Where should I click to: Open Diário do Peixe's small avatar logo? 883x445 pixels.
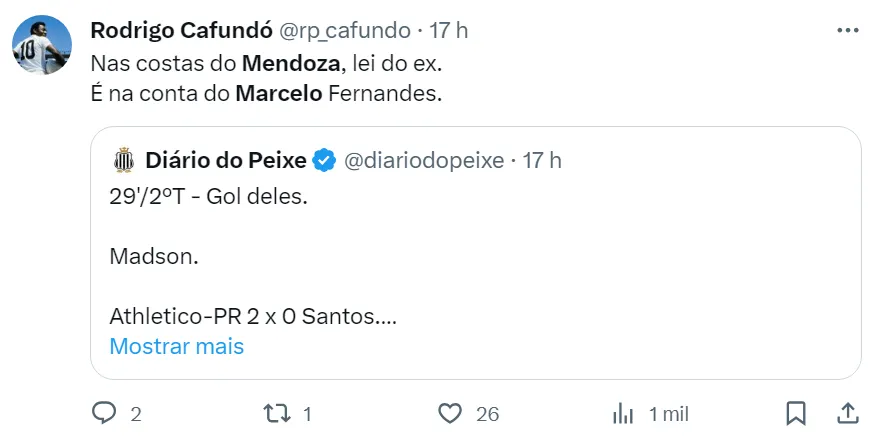click(x=124, y=159)
